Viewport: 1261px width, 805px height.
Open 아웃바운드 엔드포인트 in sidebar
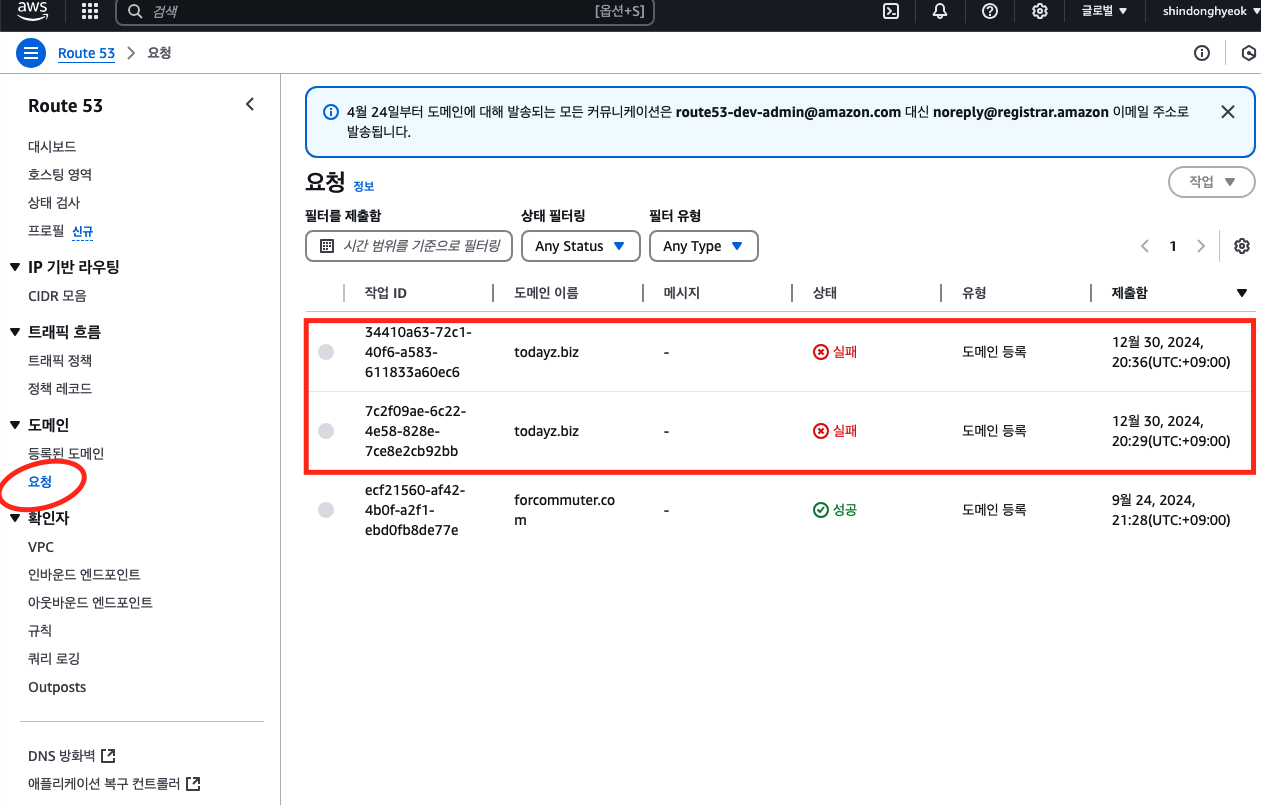click(x=90, y=603)
